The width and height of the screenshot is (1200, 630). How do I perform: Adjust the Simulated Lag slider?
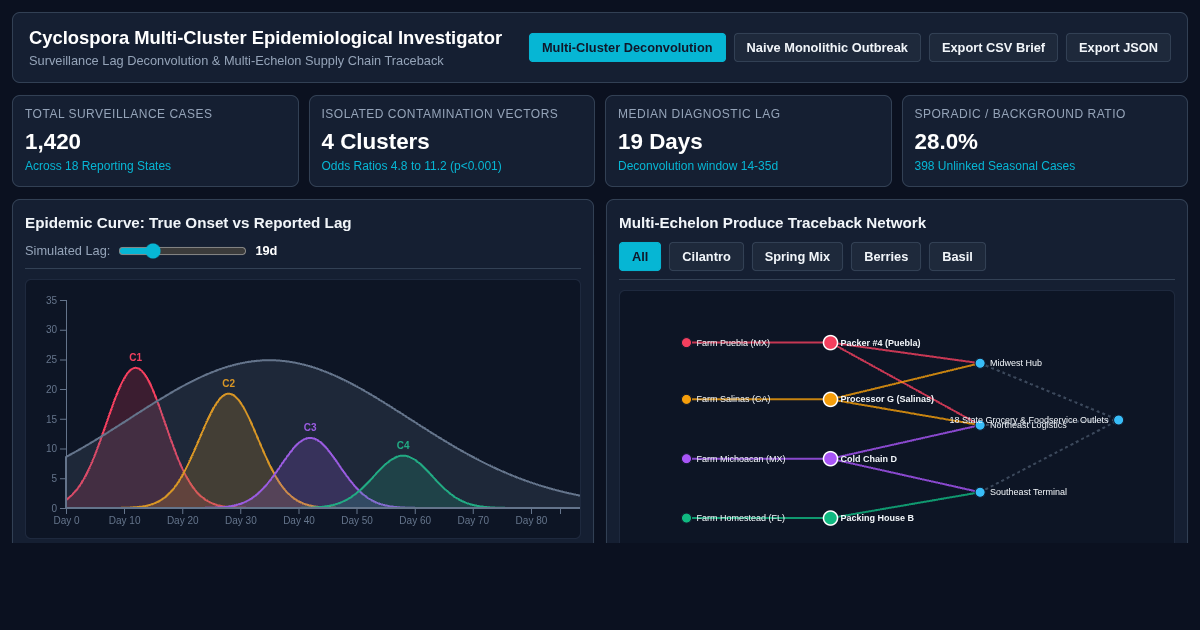point(182,251)
